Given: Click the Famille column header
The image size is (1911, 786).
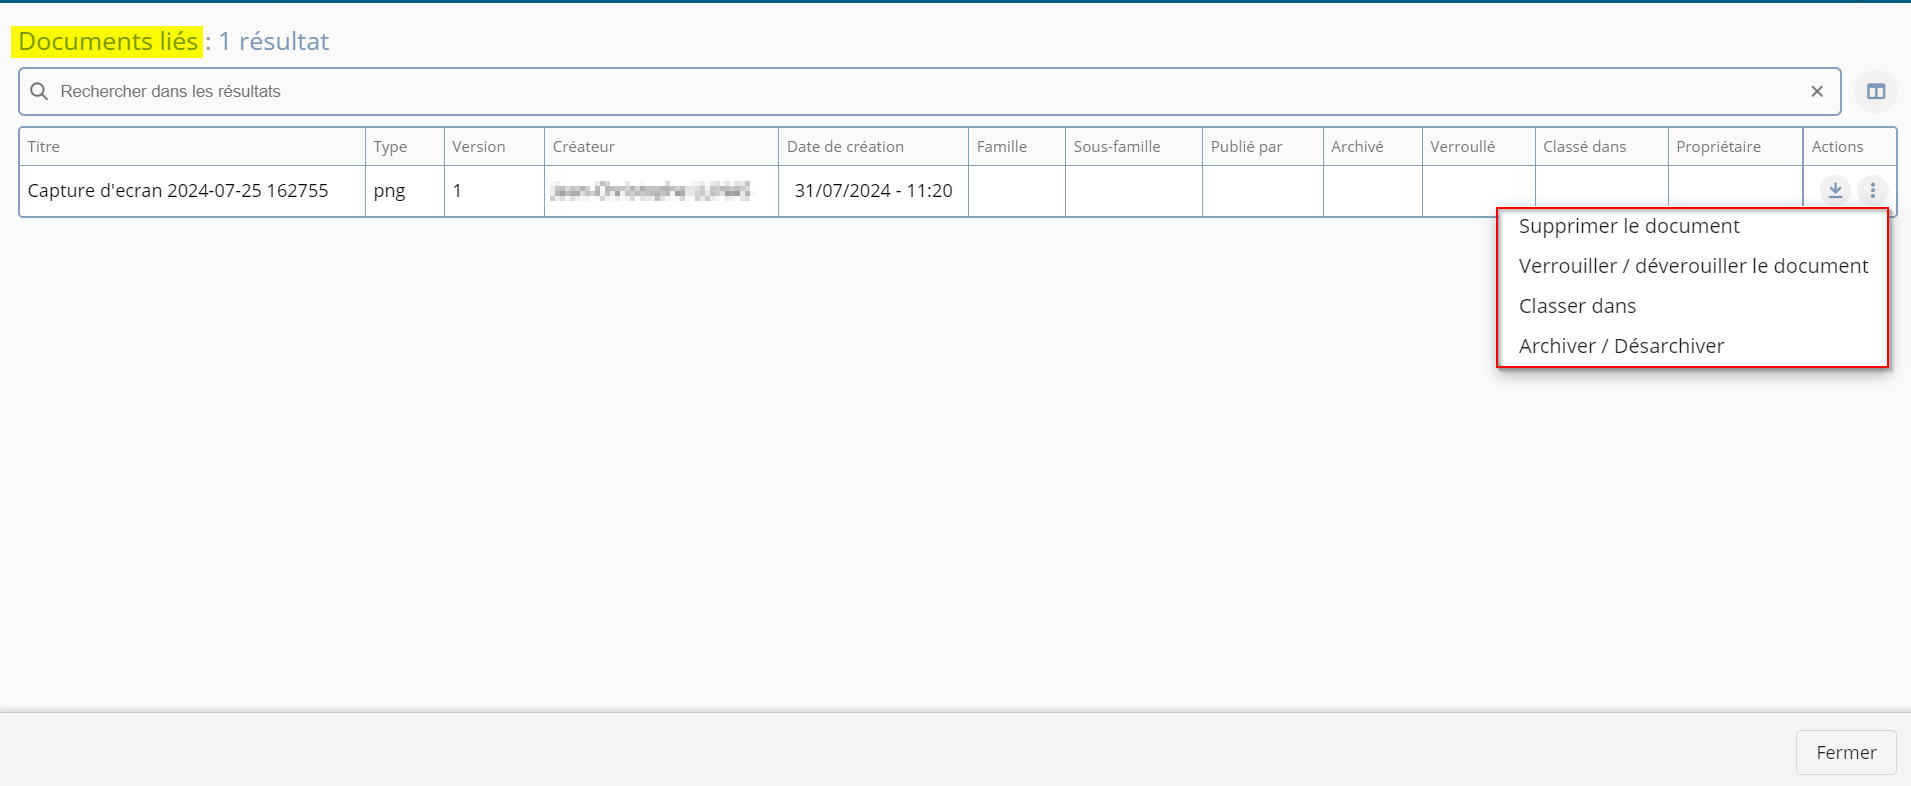Looking at the screenshot, I should (x=1001, y=146).
